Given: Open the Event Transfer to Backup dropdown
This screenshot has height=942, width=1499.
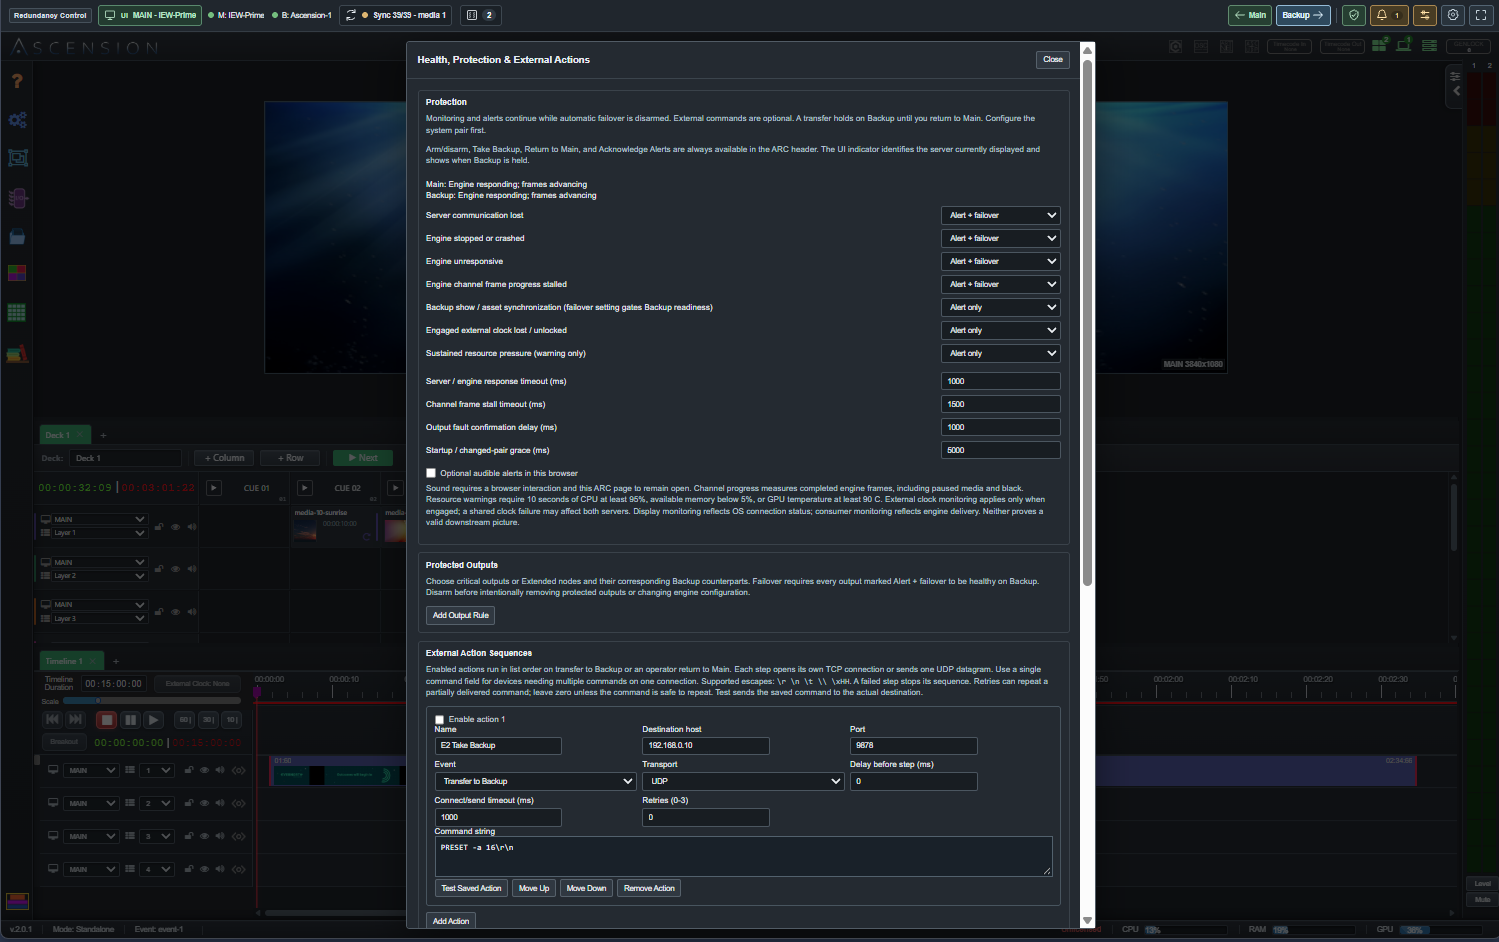Looking at the screenshot, I should (x=535, y=781).
